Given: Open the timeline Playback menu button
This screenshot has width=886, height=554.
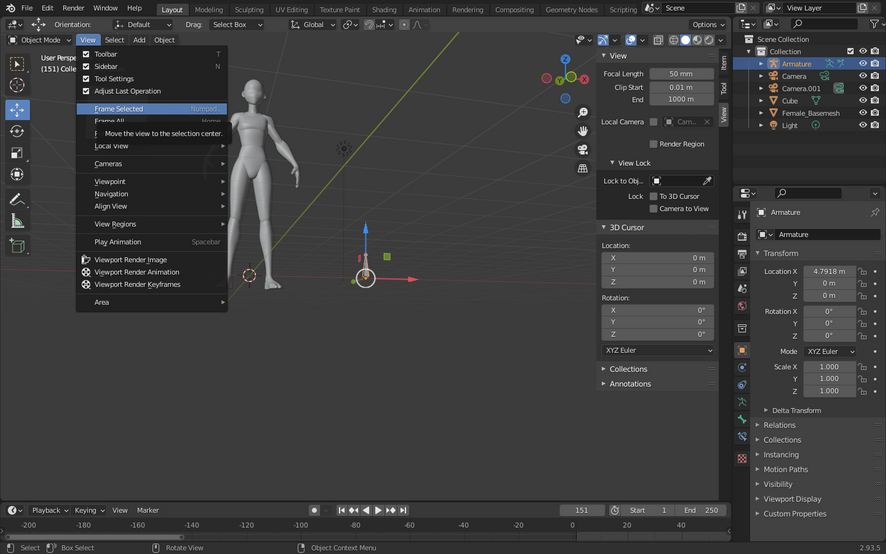Looking at the screenshot, I should [x=49, y=510].
